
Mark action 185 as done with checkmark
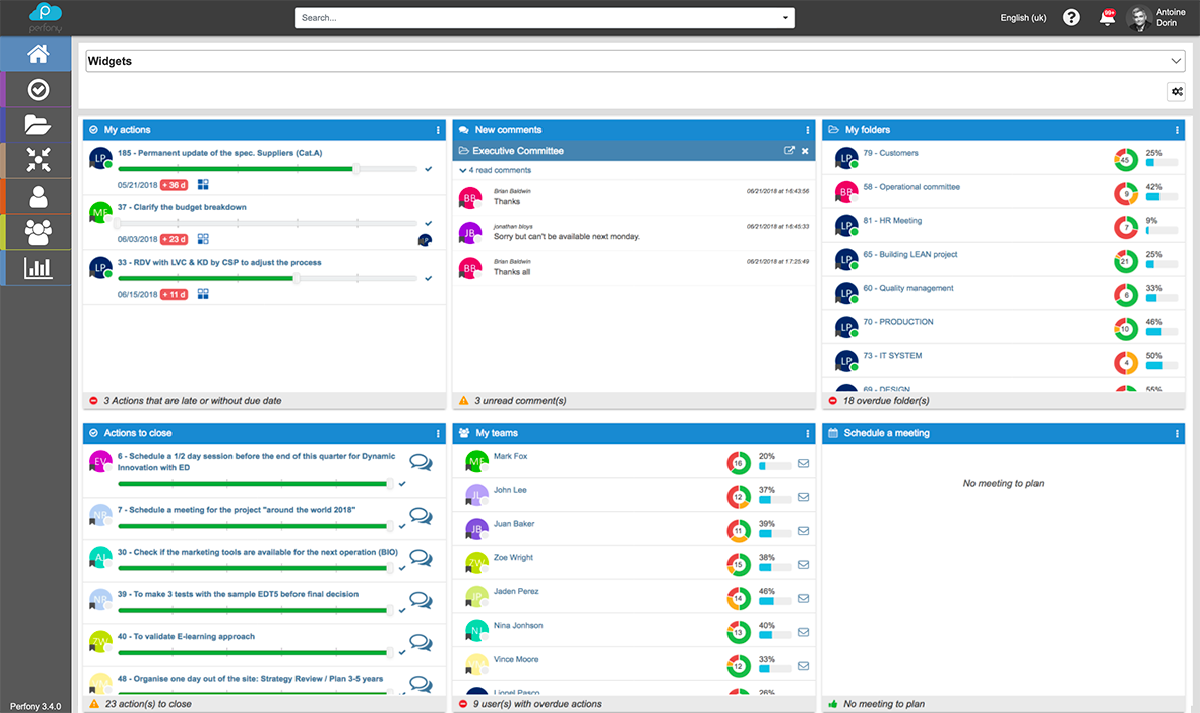pos(429,169)
